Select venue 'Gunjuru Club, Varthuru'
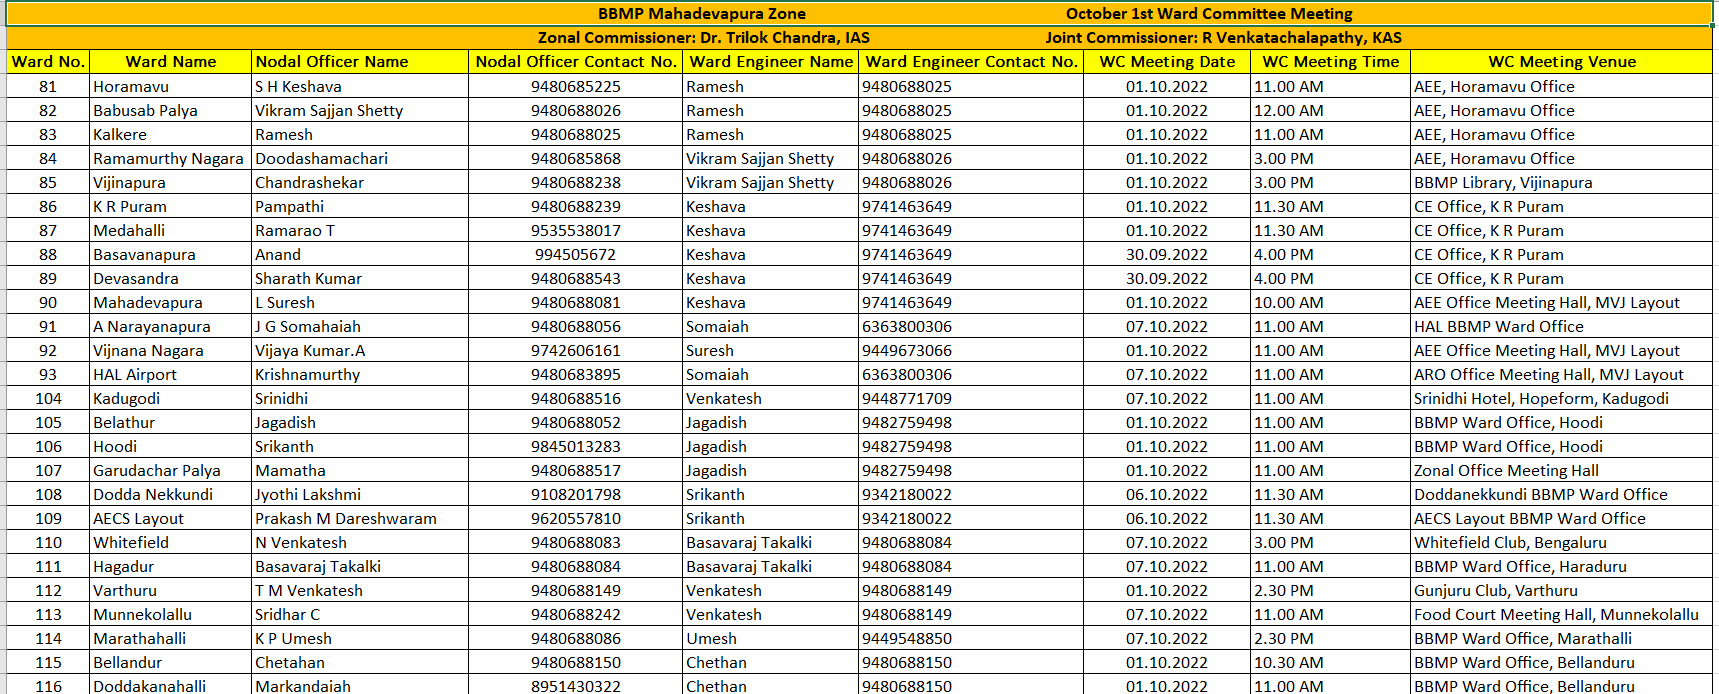Screen dimensions: 1719x694 [x=1562, y=591]
